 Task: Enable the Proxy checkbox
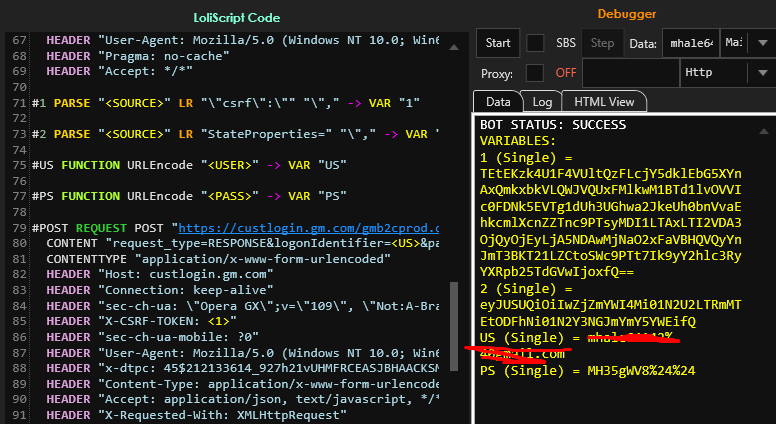pos(535,73)
